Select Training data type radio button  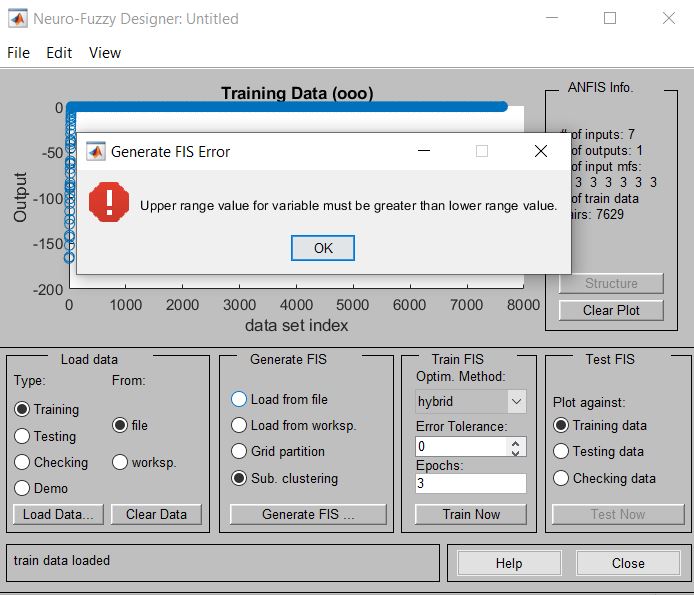click(x=22, y=409)
